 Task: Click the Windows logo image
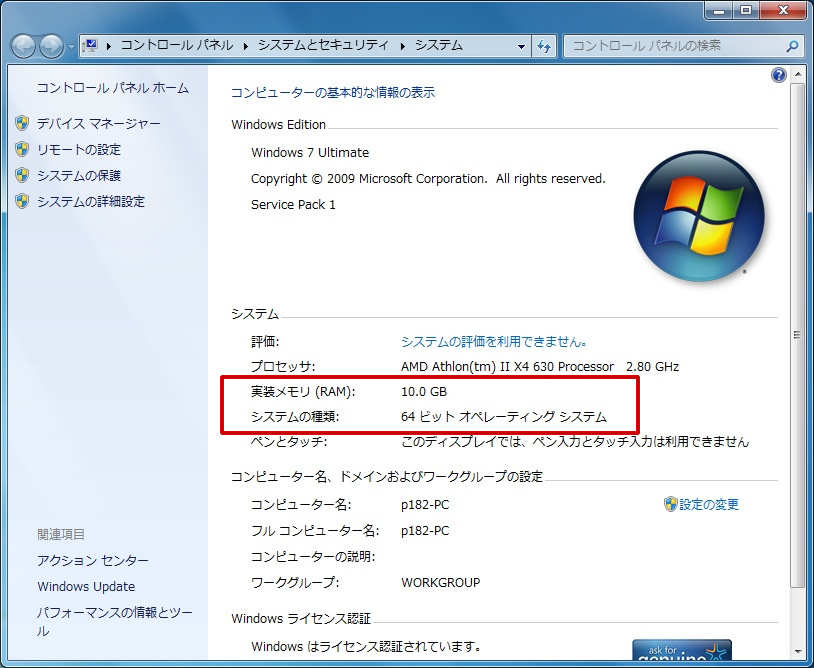[x=699, y=217]
